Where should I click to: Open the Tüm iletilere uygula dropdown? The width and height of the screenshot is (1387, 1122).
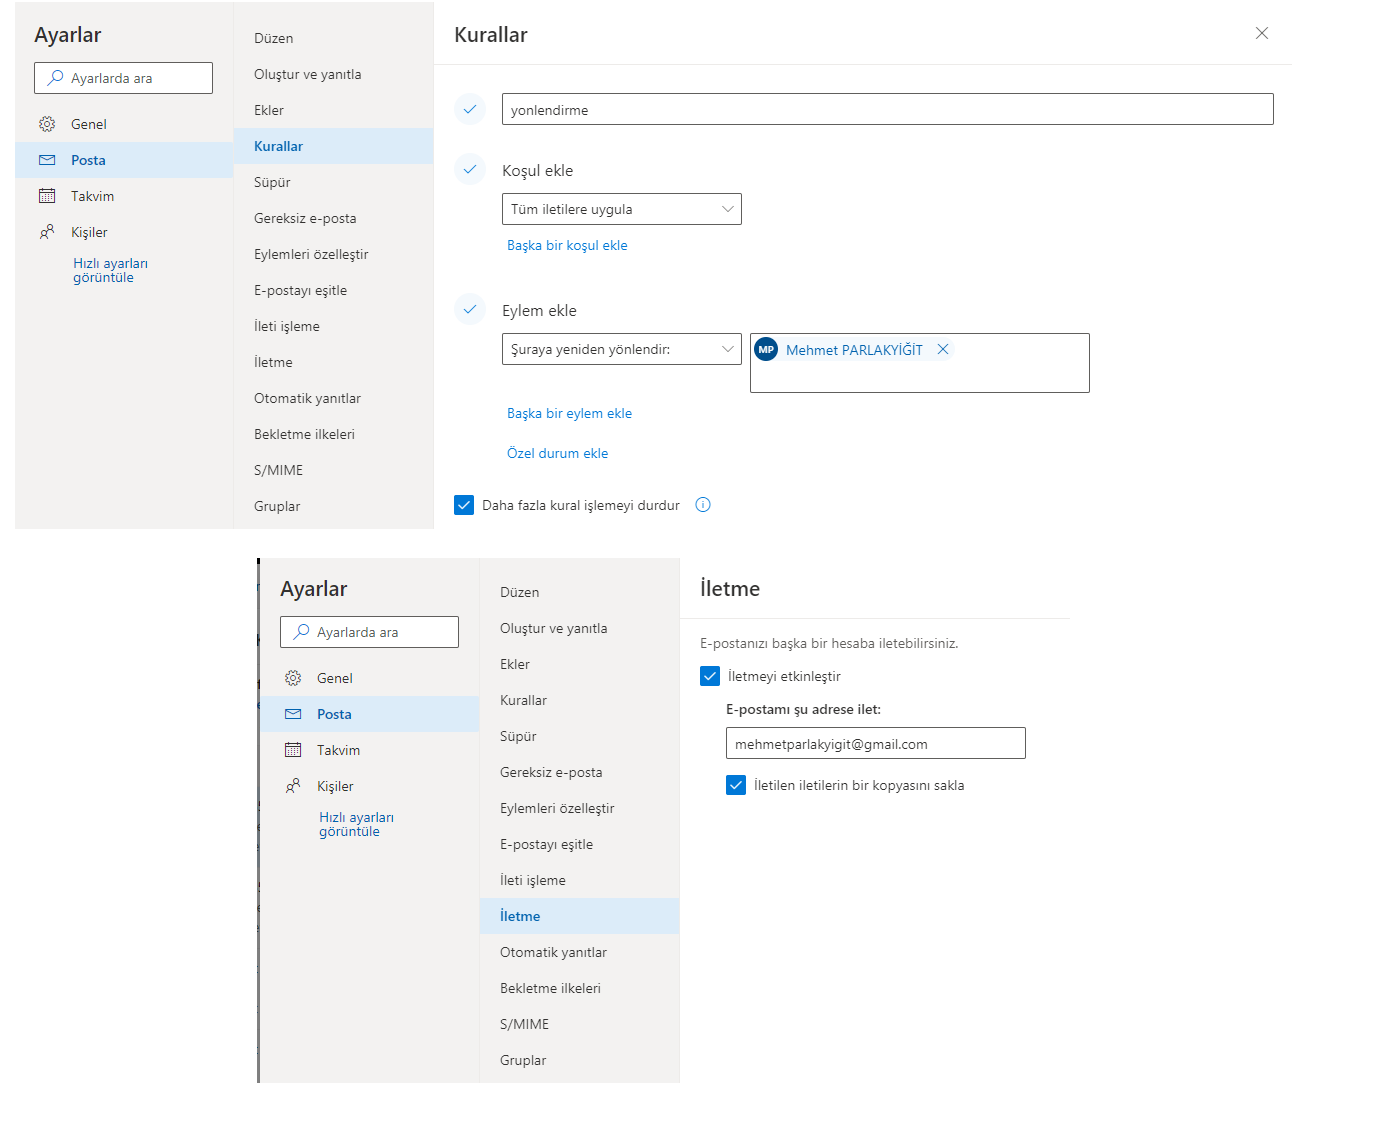click(x=622, y=209)
